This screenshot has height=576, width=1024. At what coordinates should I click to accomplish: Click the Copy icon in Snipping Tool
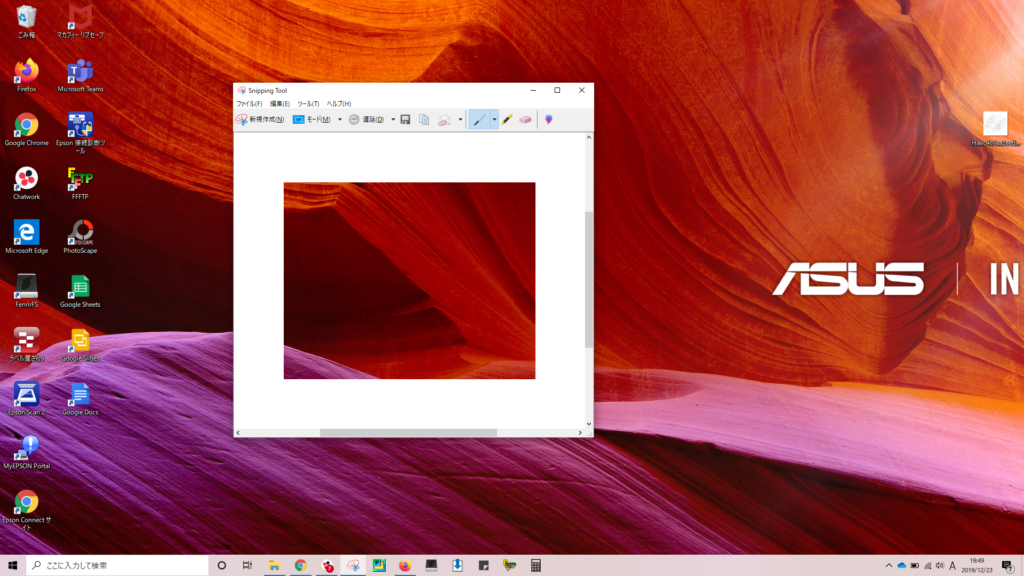click(x=424, y=119)
